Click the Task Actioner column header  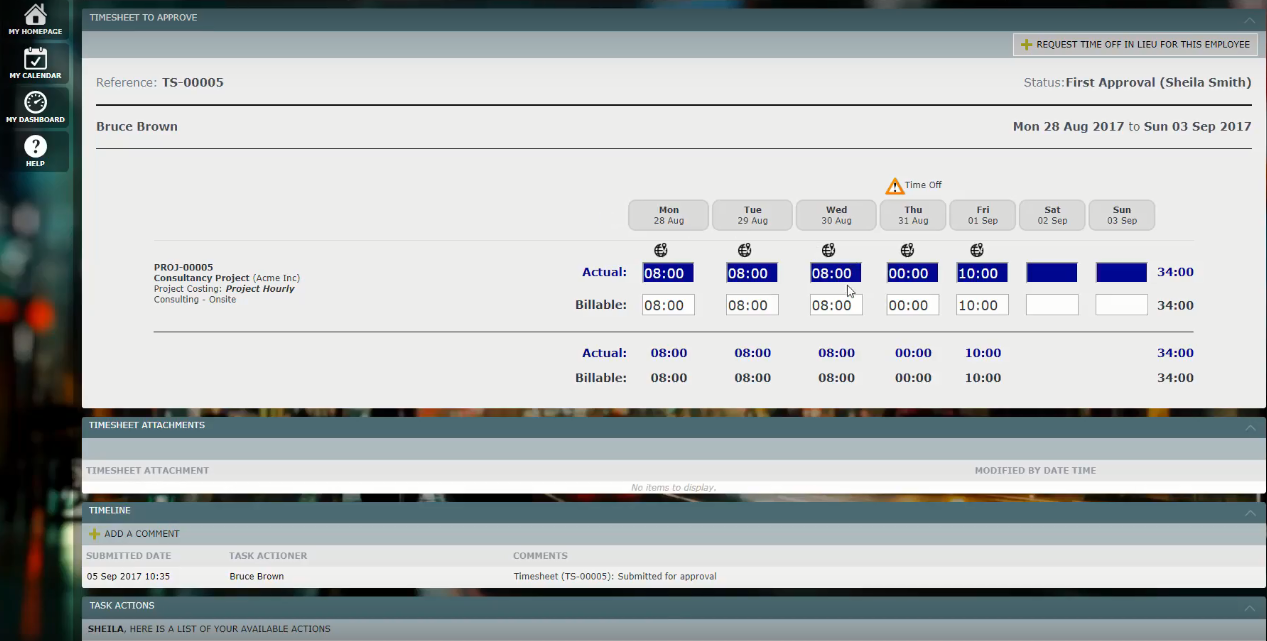[x=268, y=556]
